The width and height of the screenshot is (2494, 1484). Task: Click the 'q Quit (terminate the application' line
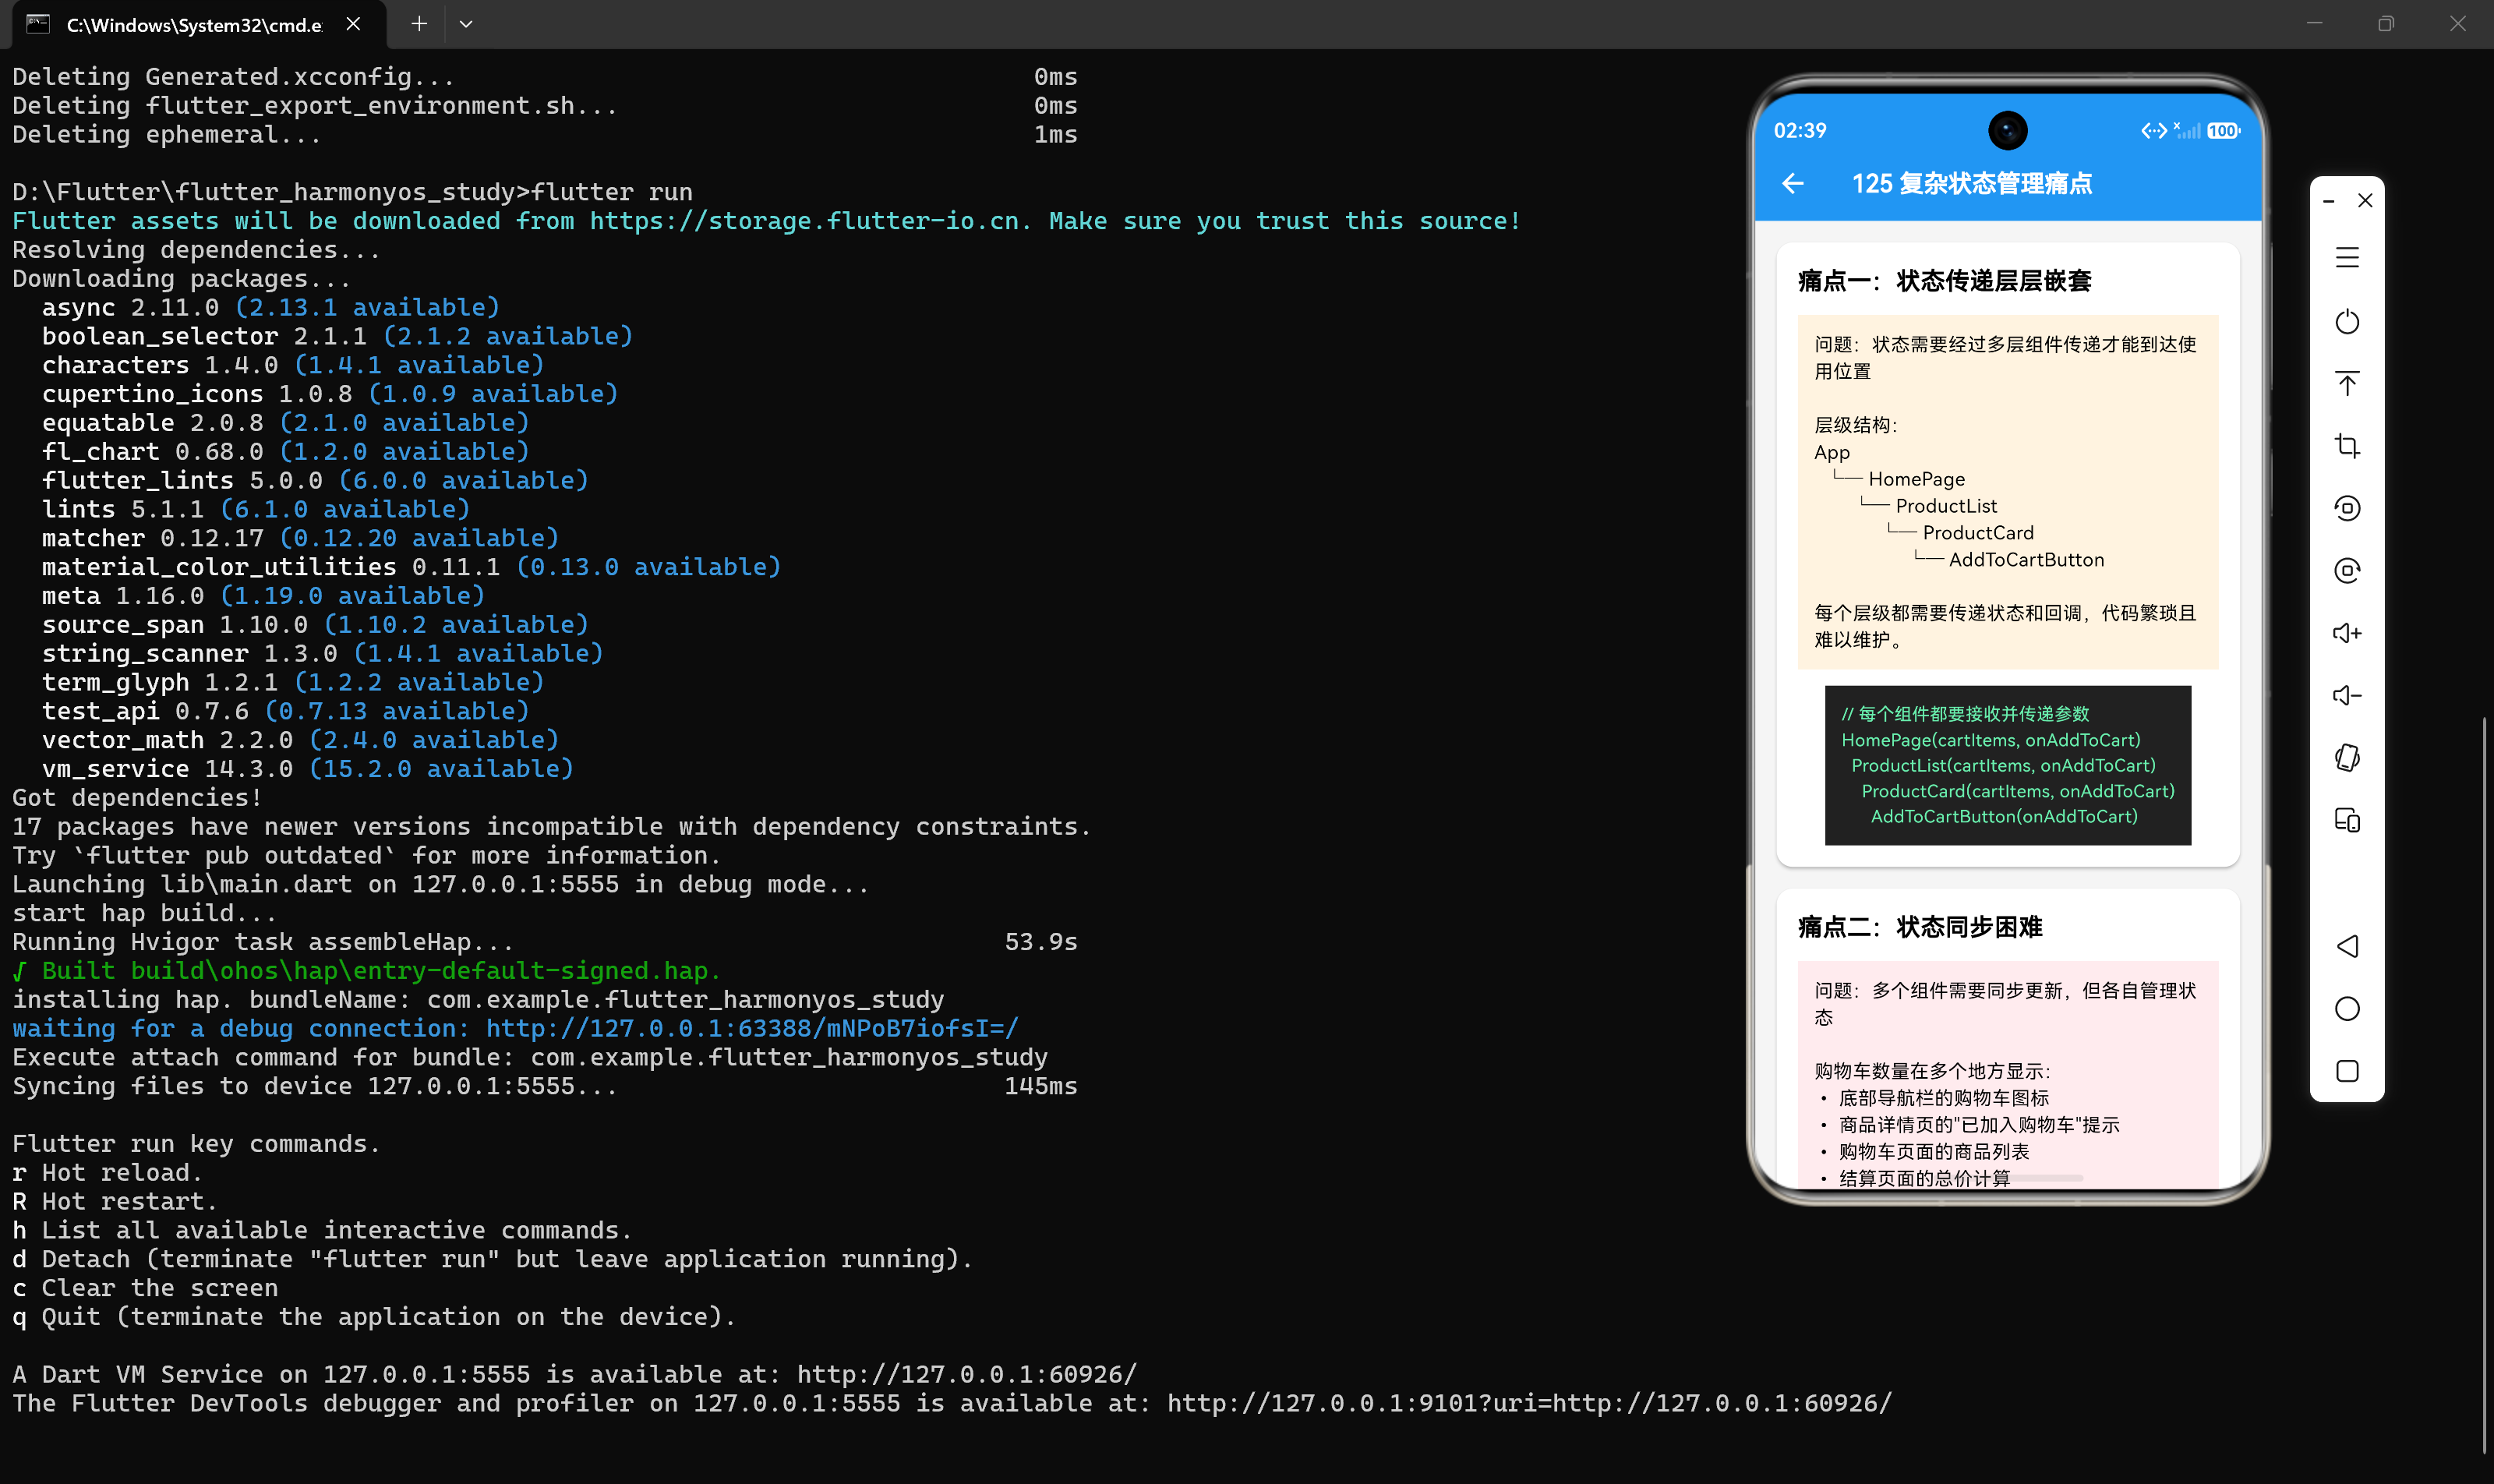[x=374, y=1317]
